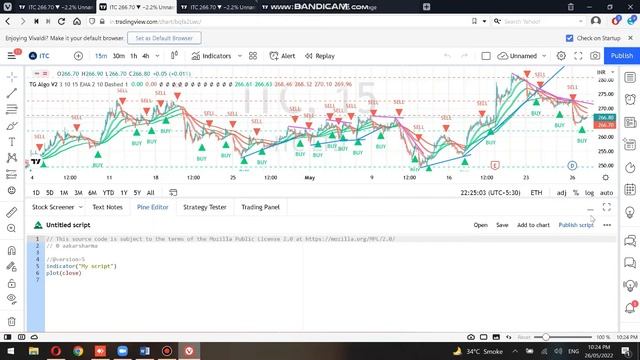
Task: Select the crosshair cursor tool
Action: point(12,77)
